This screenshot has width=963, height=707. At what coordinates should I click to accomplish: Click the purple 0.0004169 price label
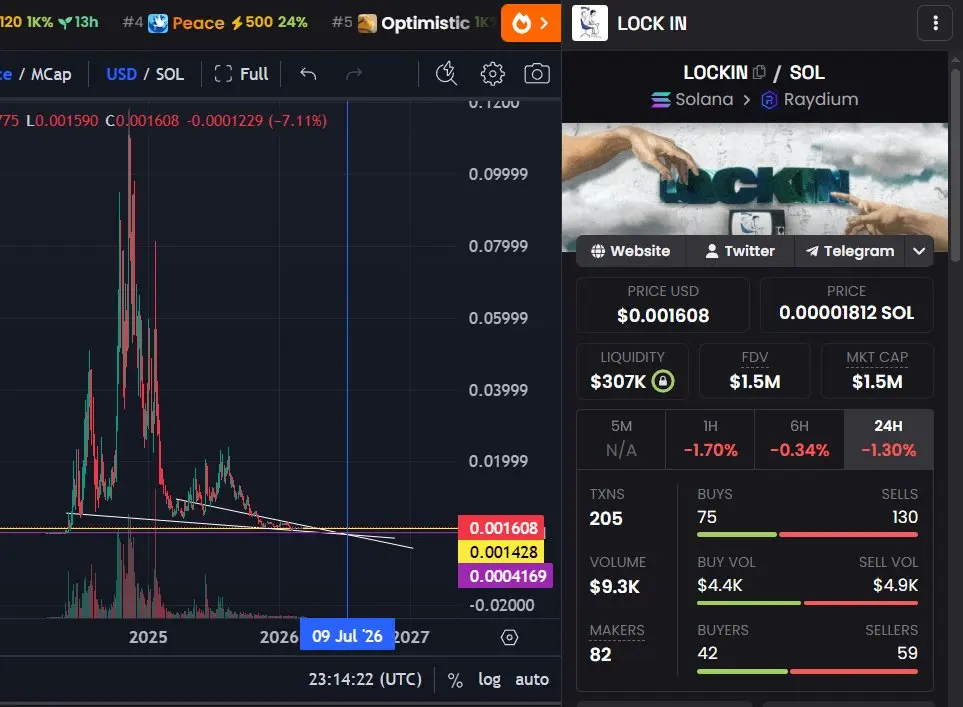[x=505, y=576]
